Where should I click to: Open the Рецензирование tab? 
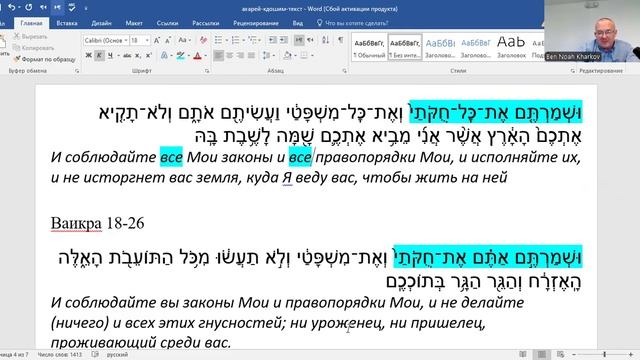click(x=256, y=23)
